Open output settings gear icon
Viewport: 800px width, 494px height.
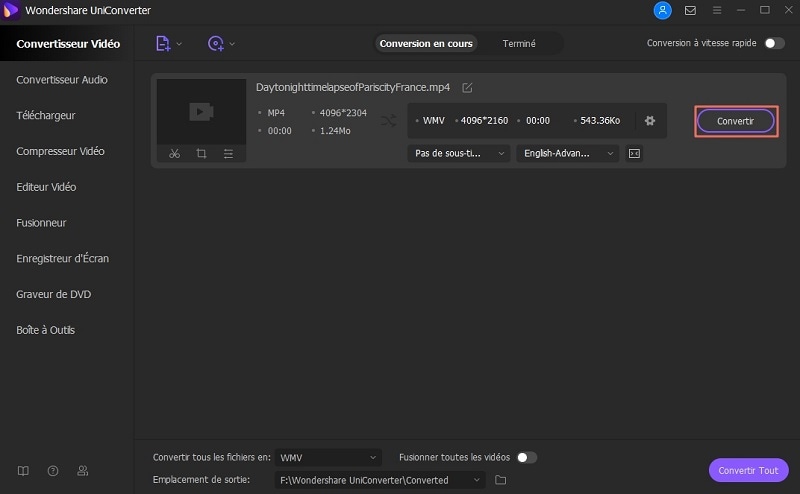(x=649, y=121)
